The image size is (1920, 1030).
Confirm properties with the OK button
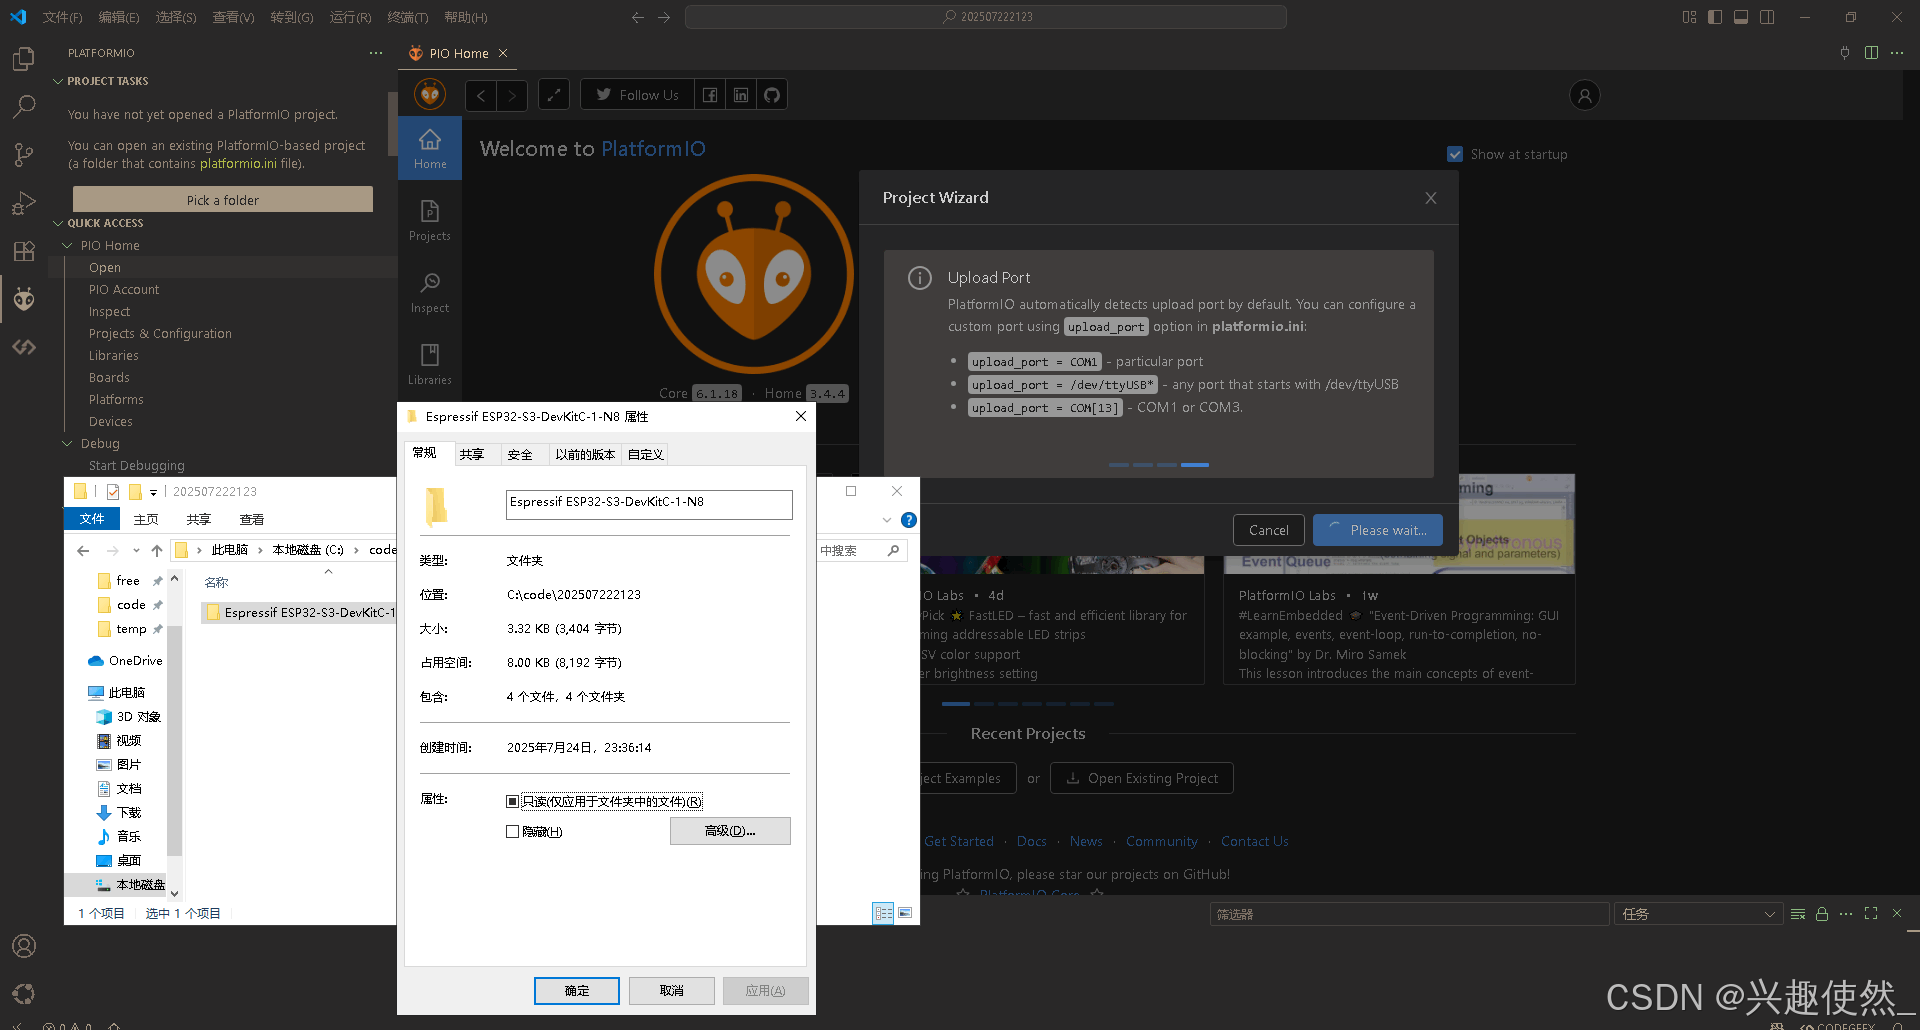point(577,990)
